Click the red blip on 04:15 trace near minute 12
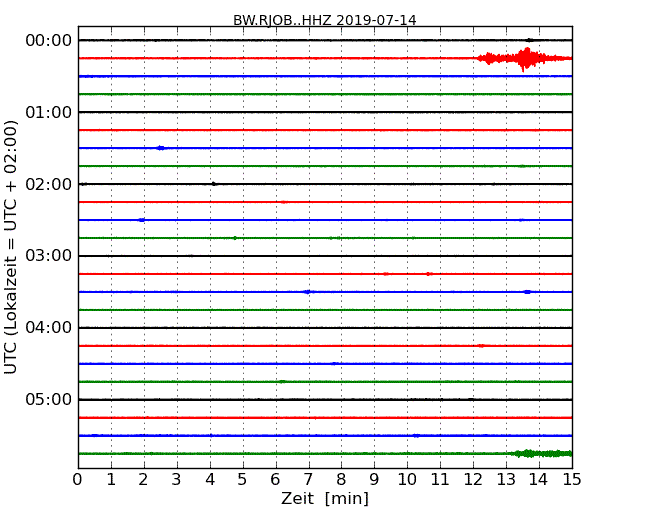This screenshot has width=650, height=520. [481, 346]
